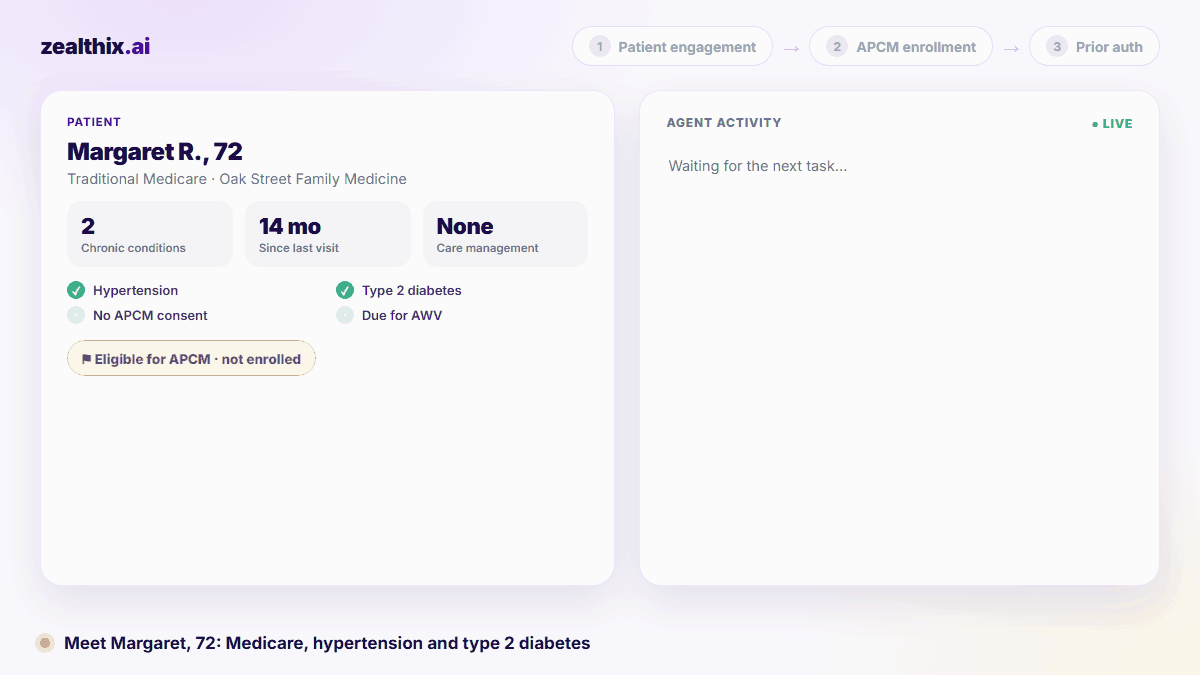
Task: Click the patient name Margaret R., 72
Action: (x=155, y=152)
